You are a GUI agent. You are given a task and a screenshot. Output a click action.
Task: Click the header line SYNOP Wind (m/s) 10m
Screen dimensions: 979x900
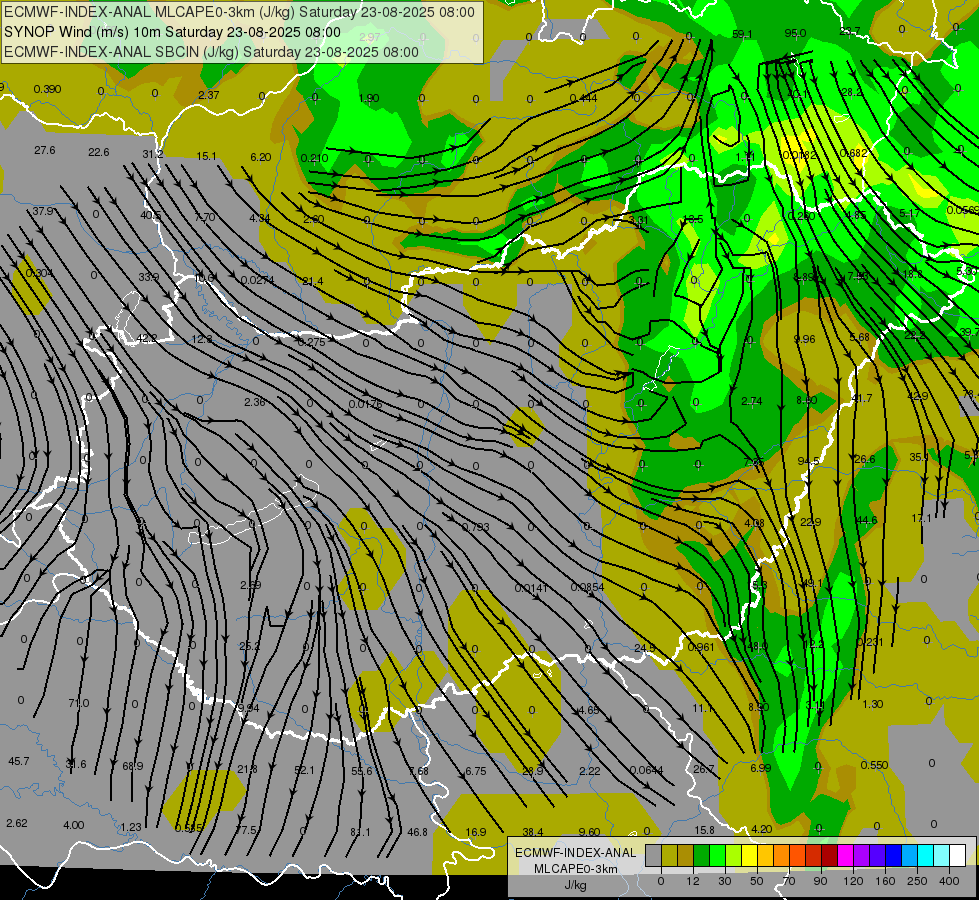click(172, 32)
